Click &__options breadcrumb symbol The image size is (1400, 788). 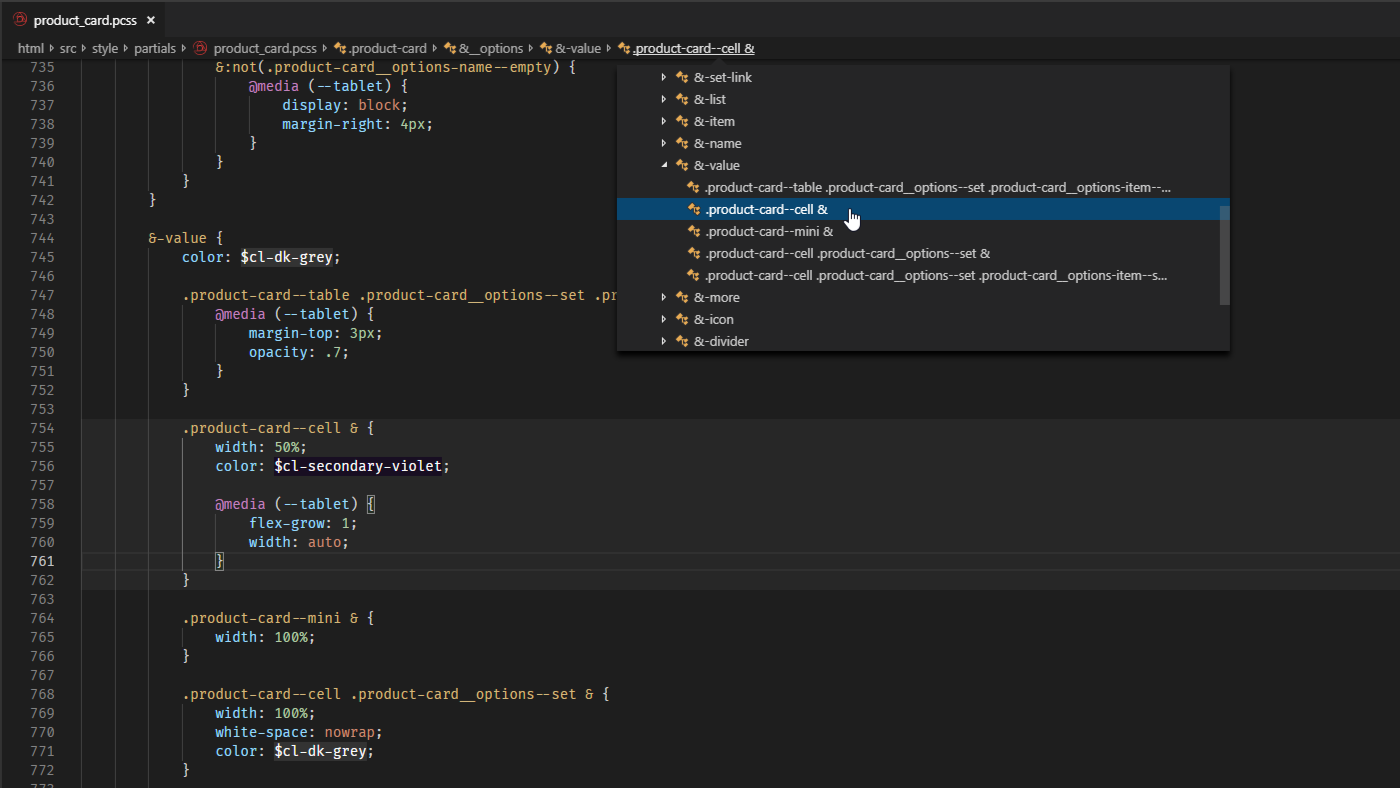[x=491, y=48]
